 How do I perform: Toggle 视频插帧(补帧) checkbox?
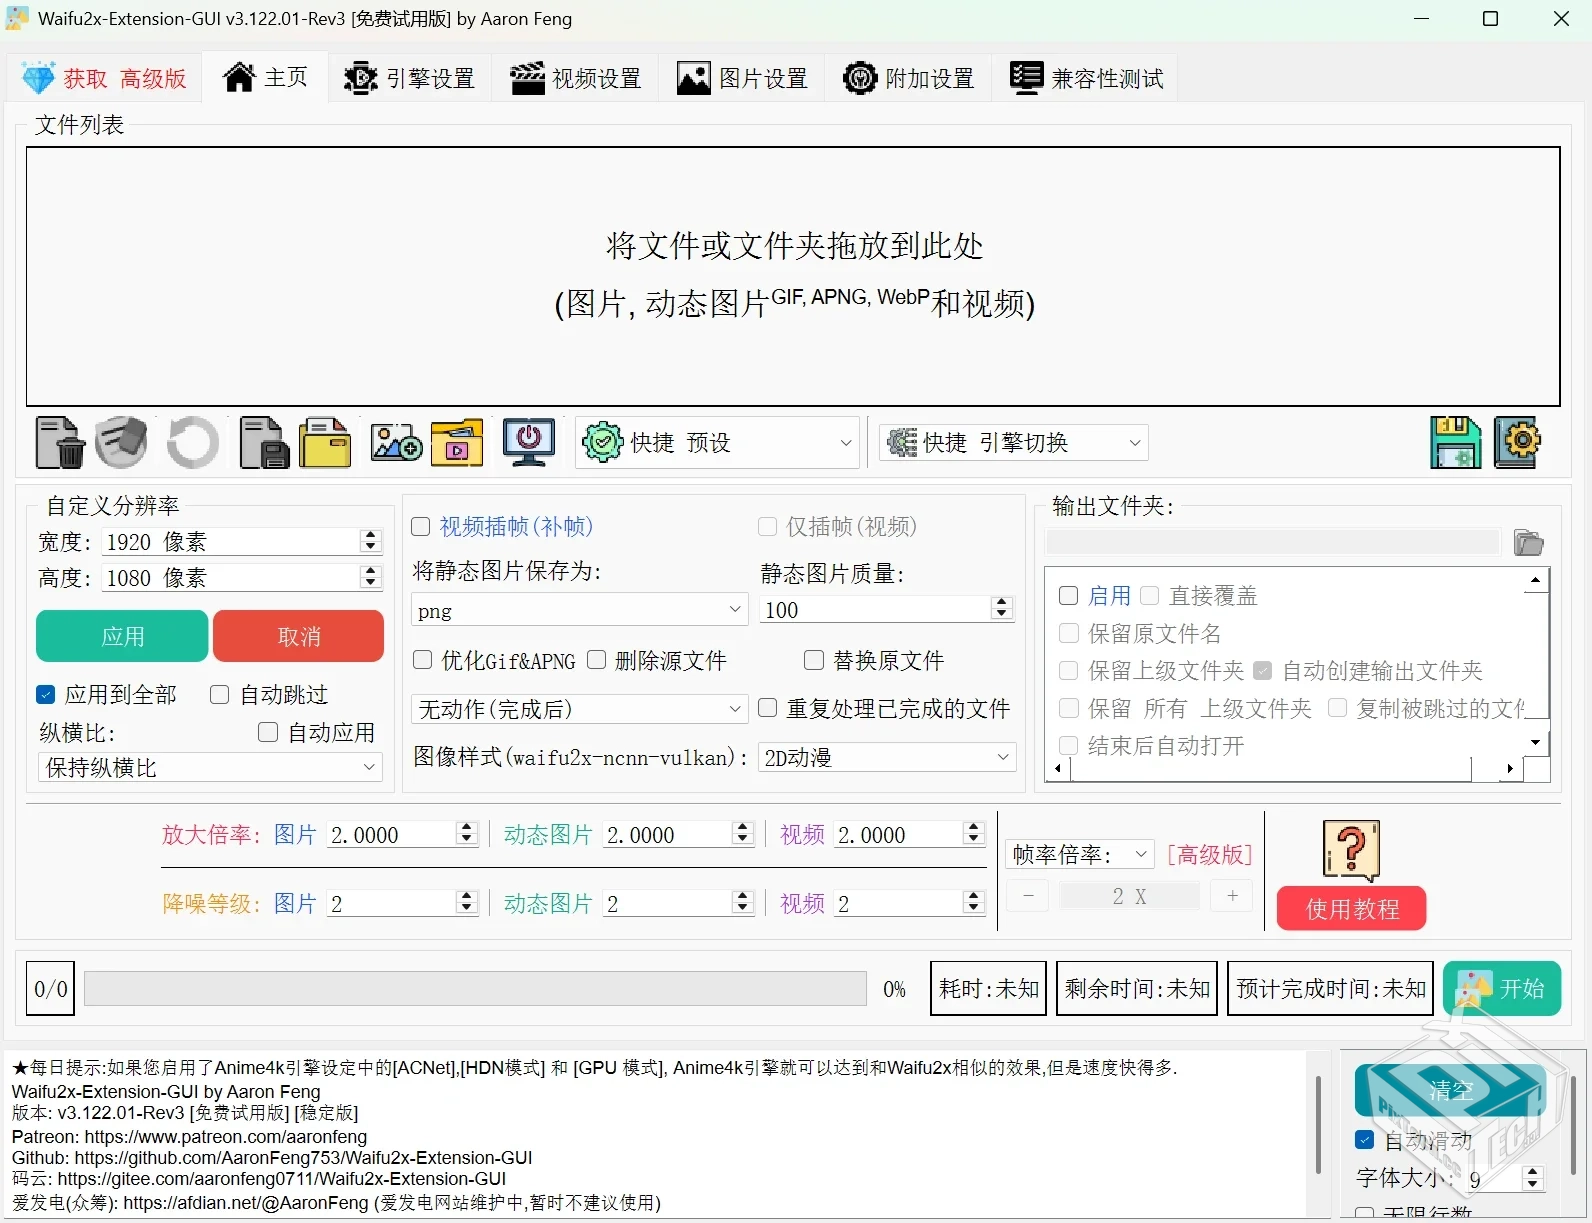(421, 526)
